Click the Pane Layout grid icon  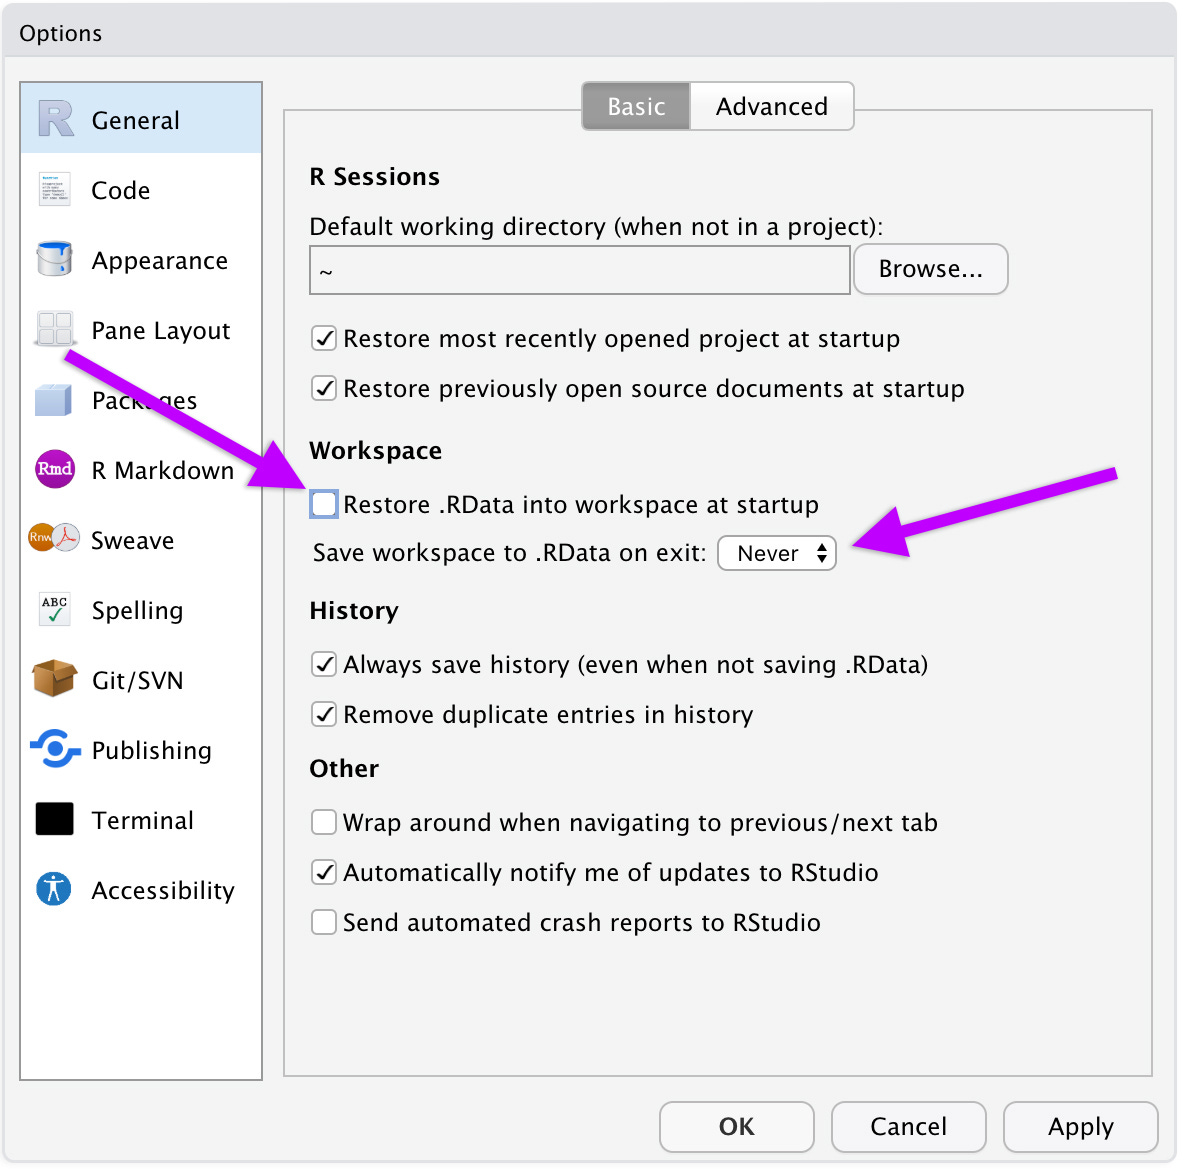tap(55, 330)
